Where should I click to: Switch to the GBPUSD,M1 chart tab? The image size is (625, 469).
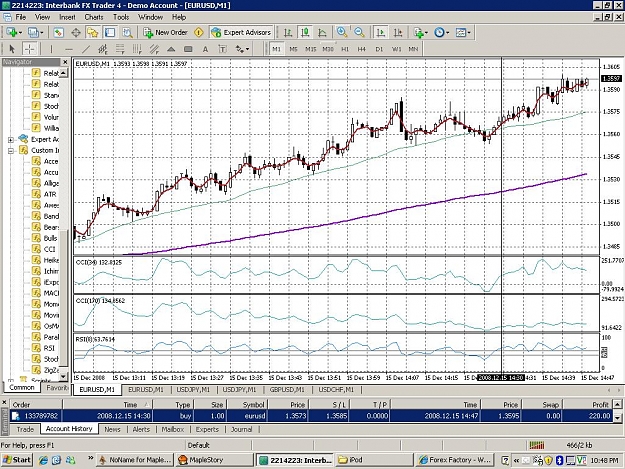tap(287, 389)
